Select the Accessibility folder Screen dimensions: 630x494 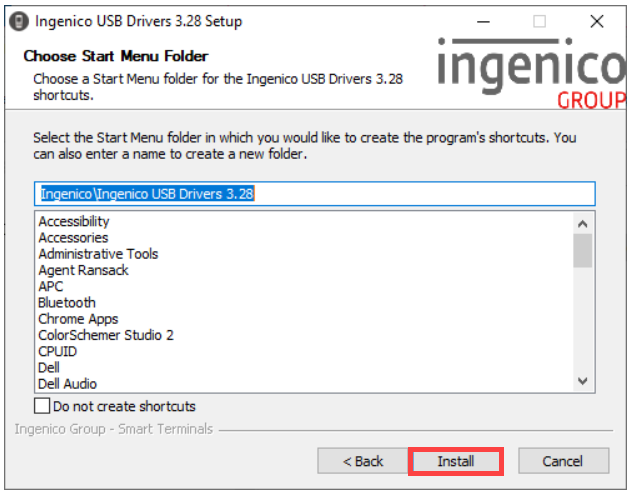click(x=74, y=221)
